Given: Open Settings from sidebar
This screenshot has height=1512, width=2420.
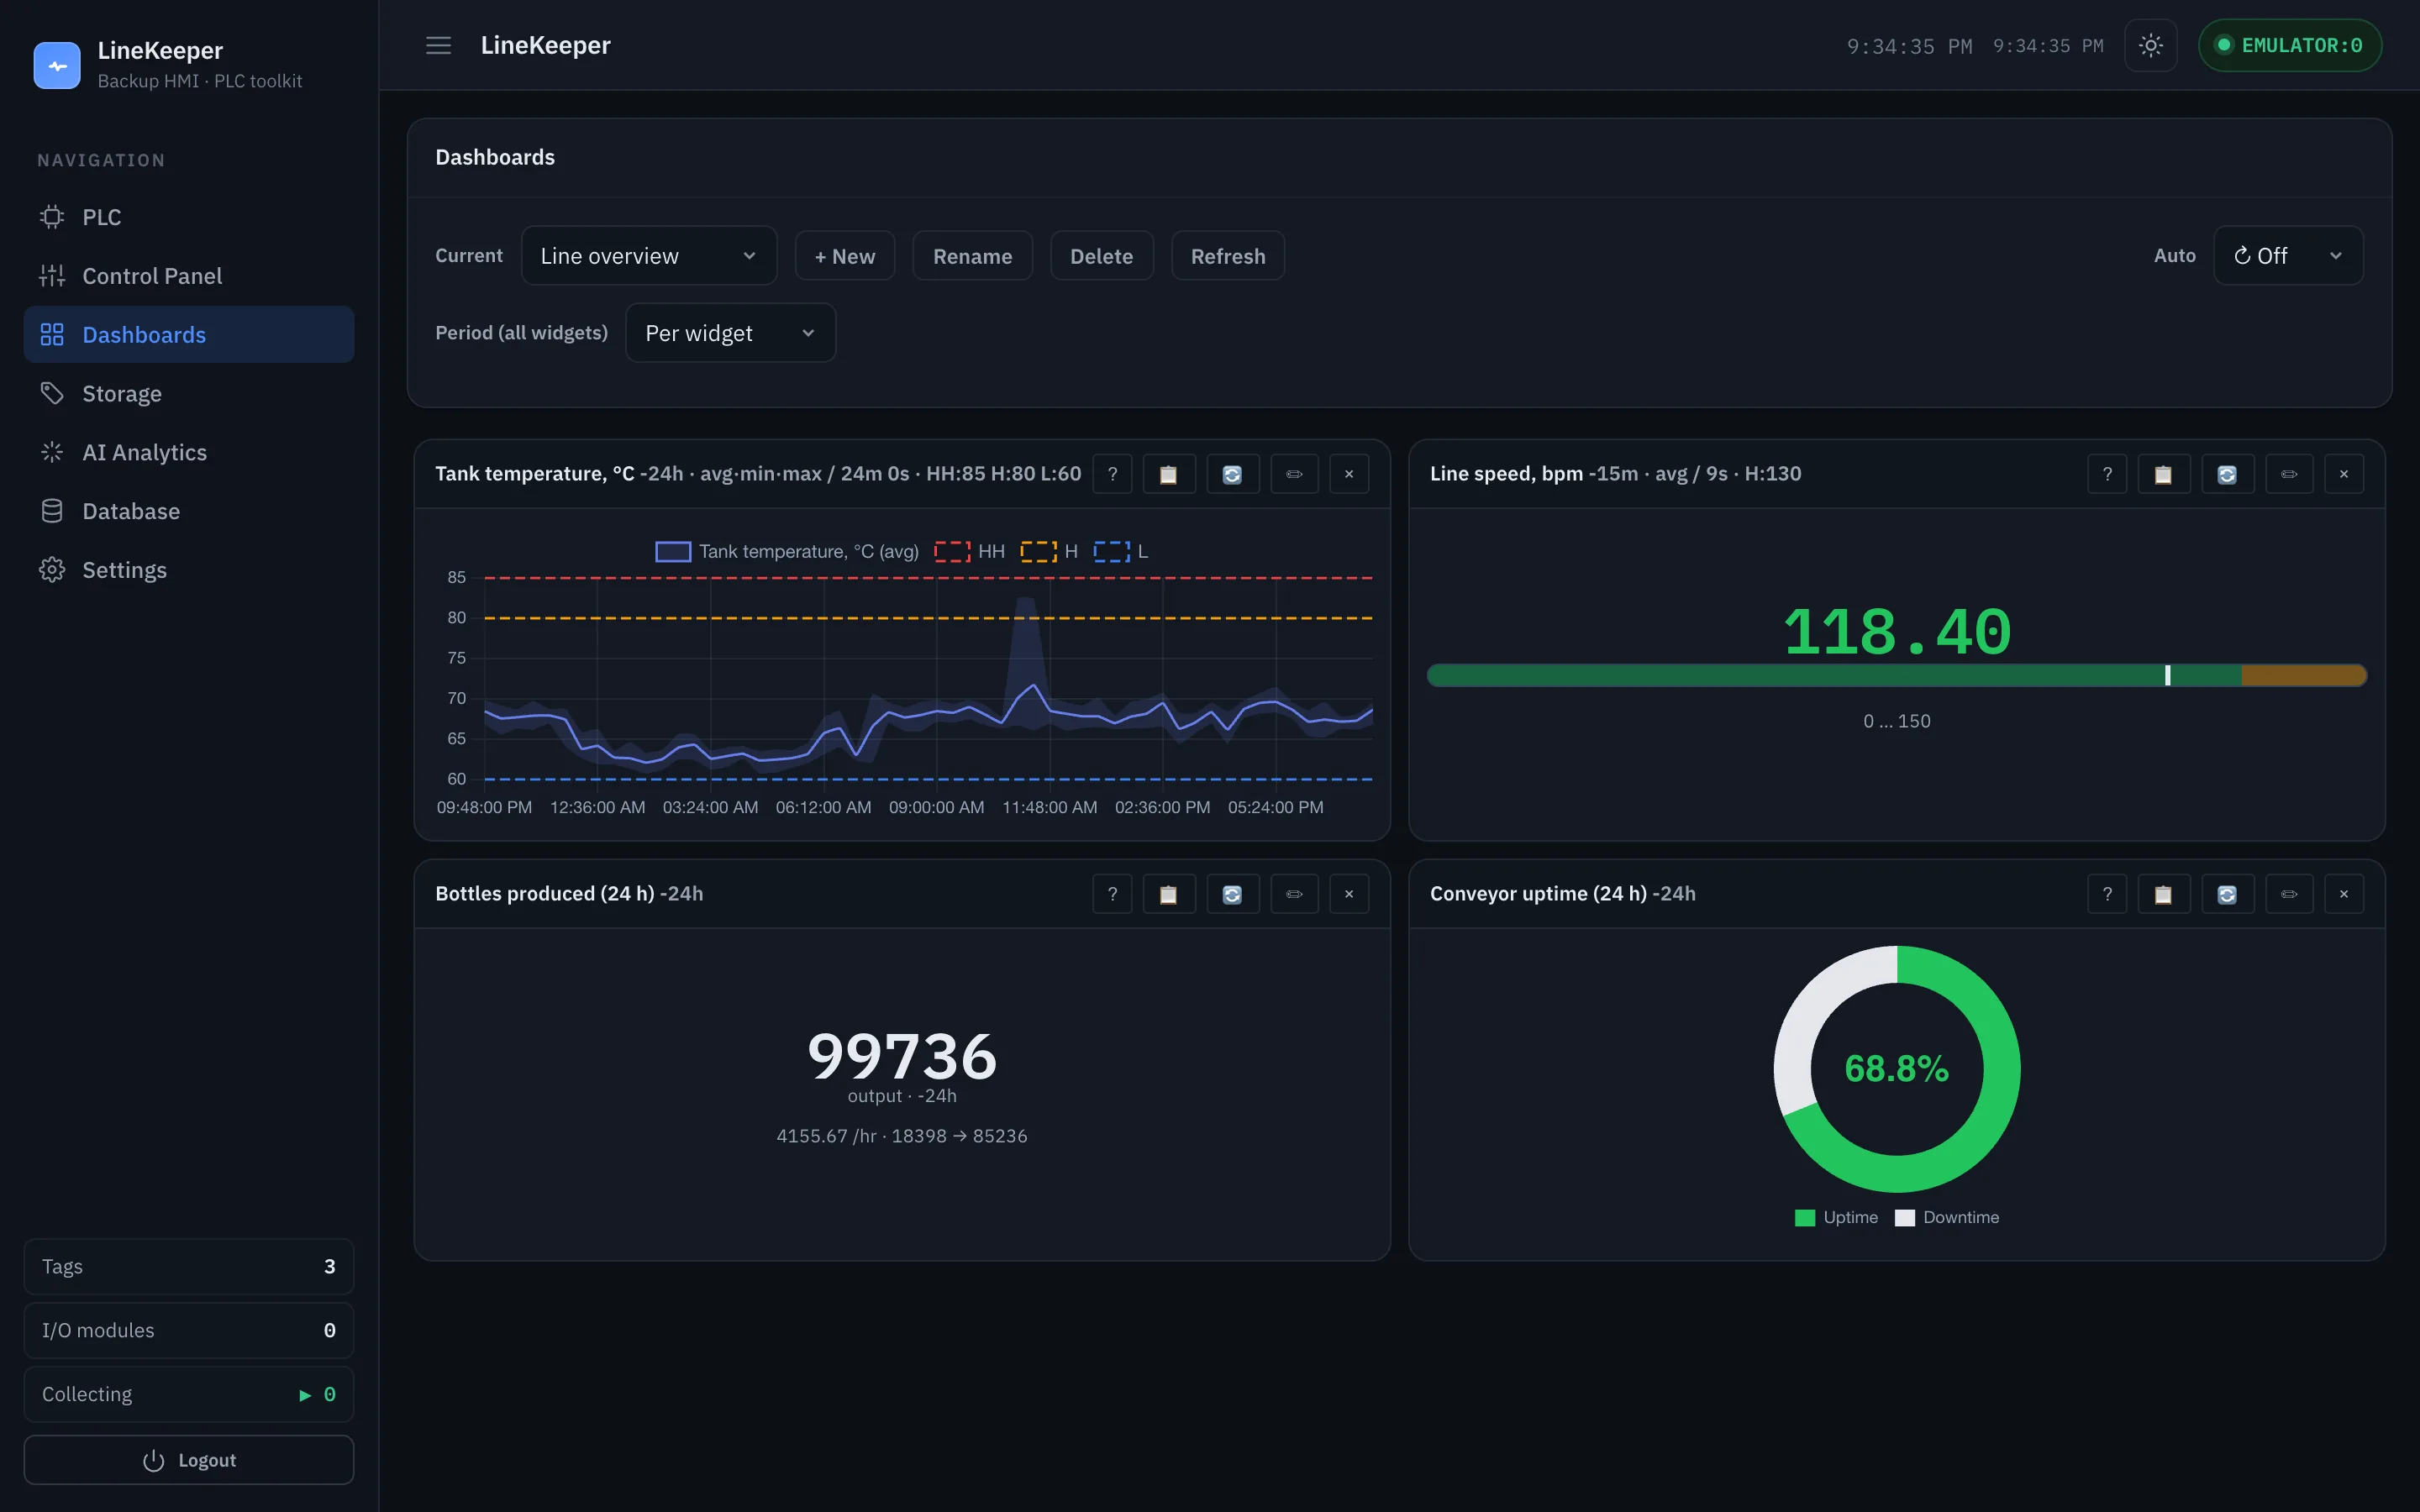Looking at the screenshot, I should 189,570.
